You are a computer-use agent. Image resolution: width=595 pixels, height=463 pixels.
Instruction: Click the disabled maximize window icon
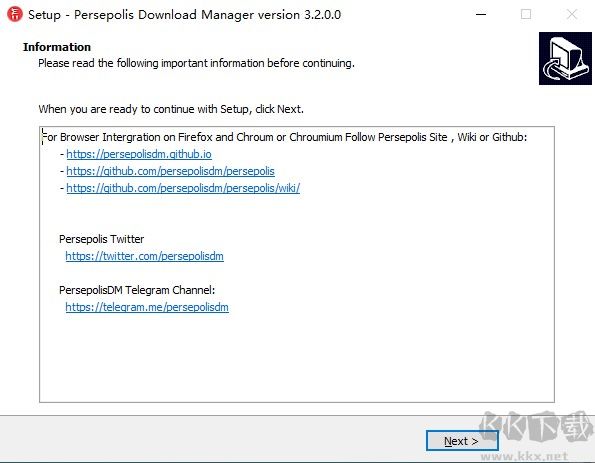[x=526, y=14]
